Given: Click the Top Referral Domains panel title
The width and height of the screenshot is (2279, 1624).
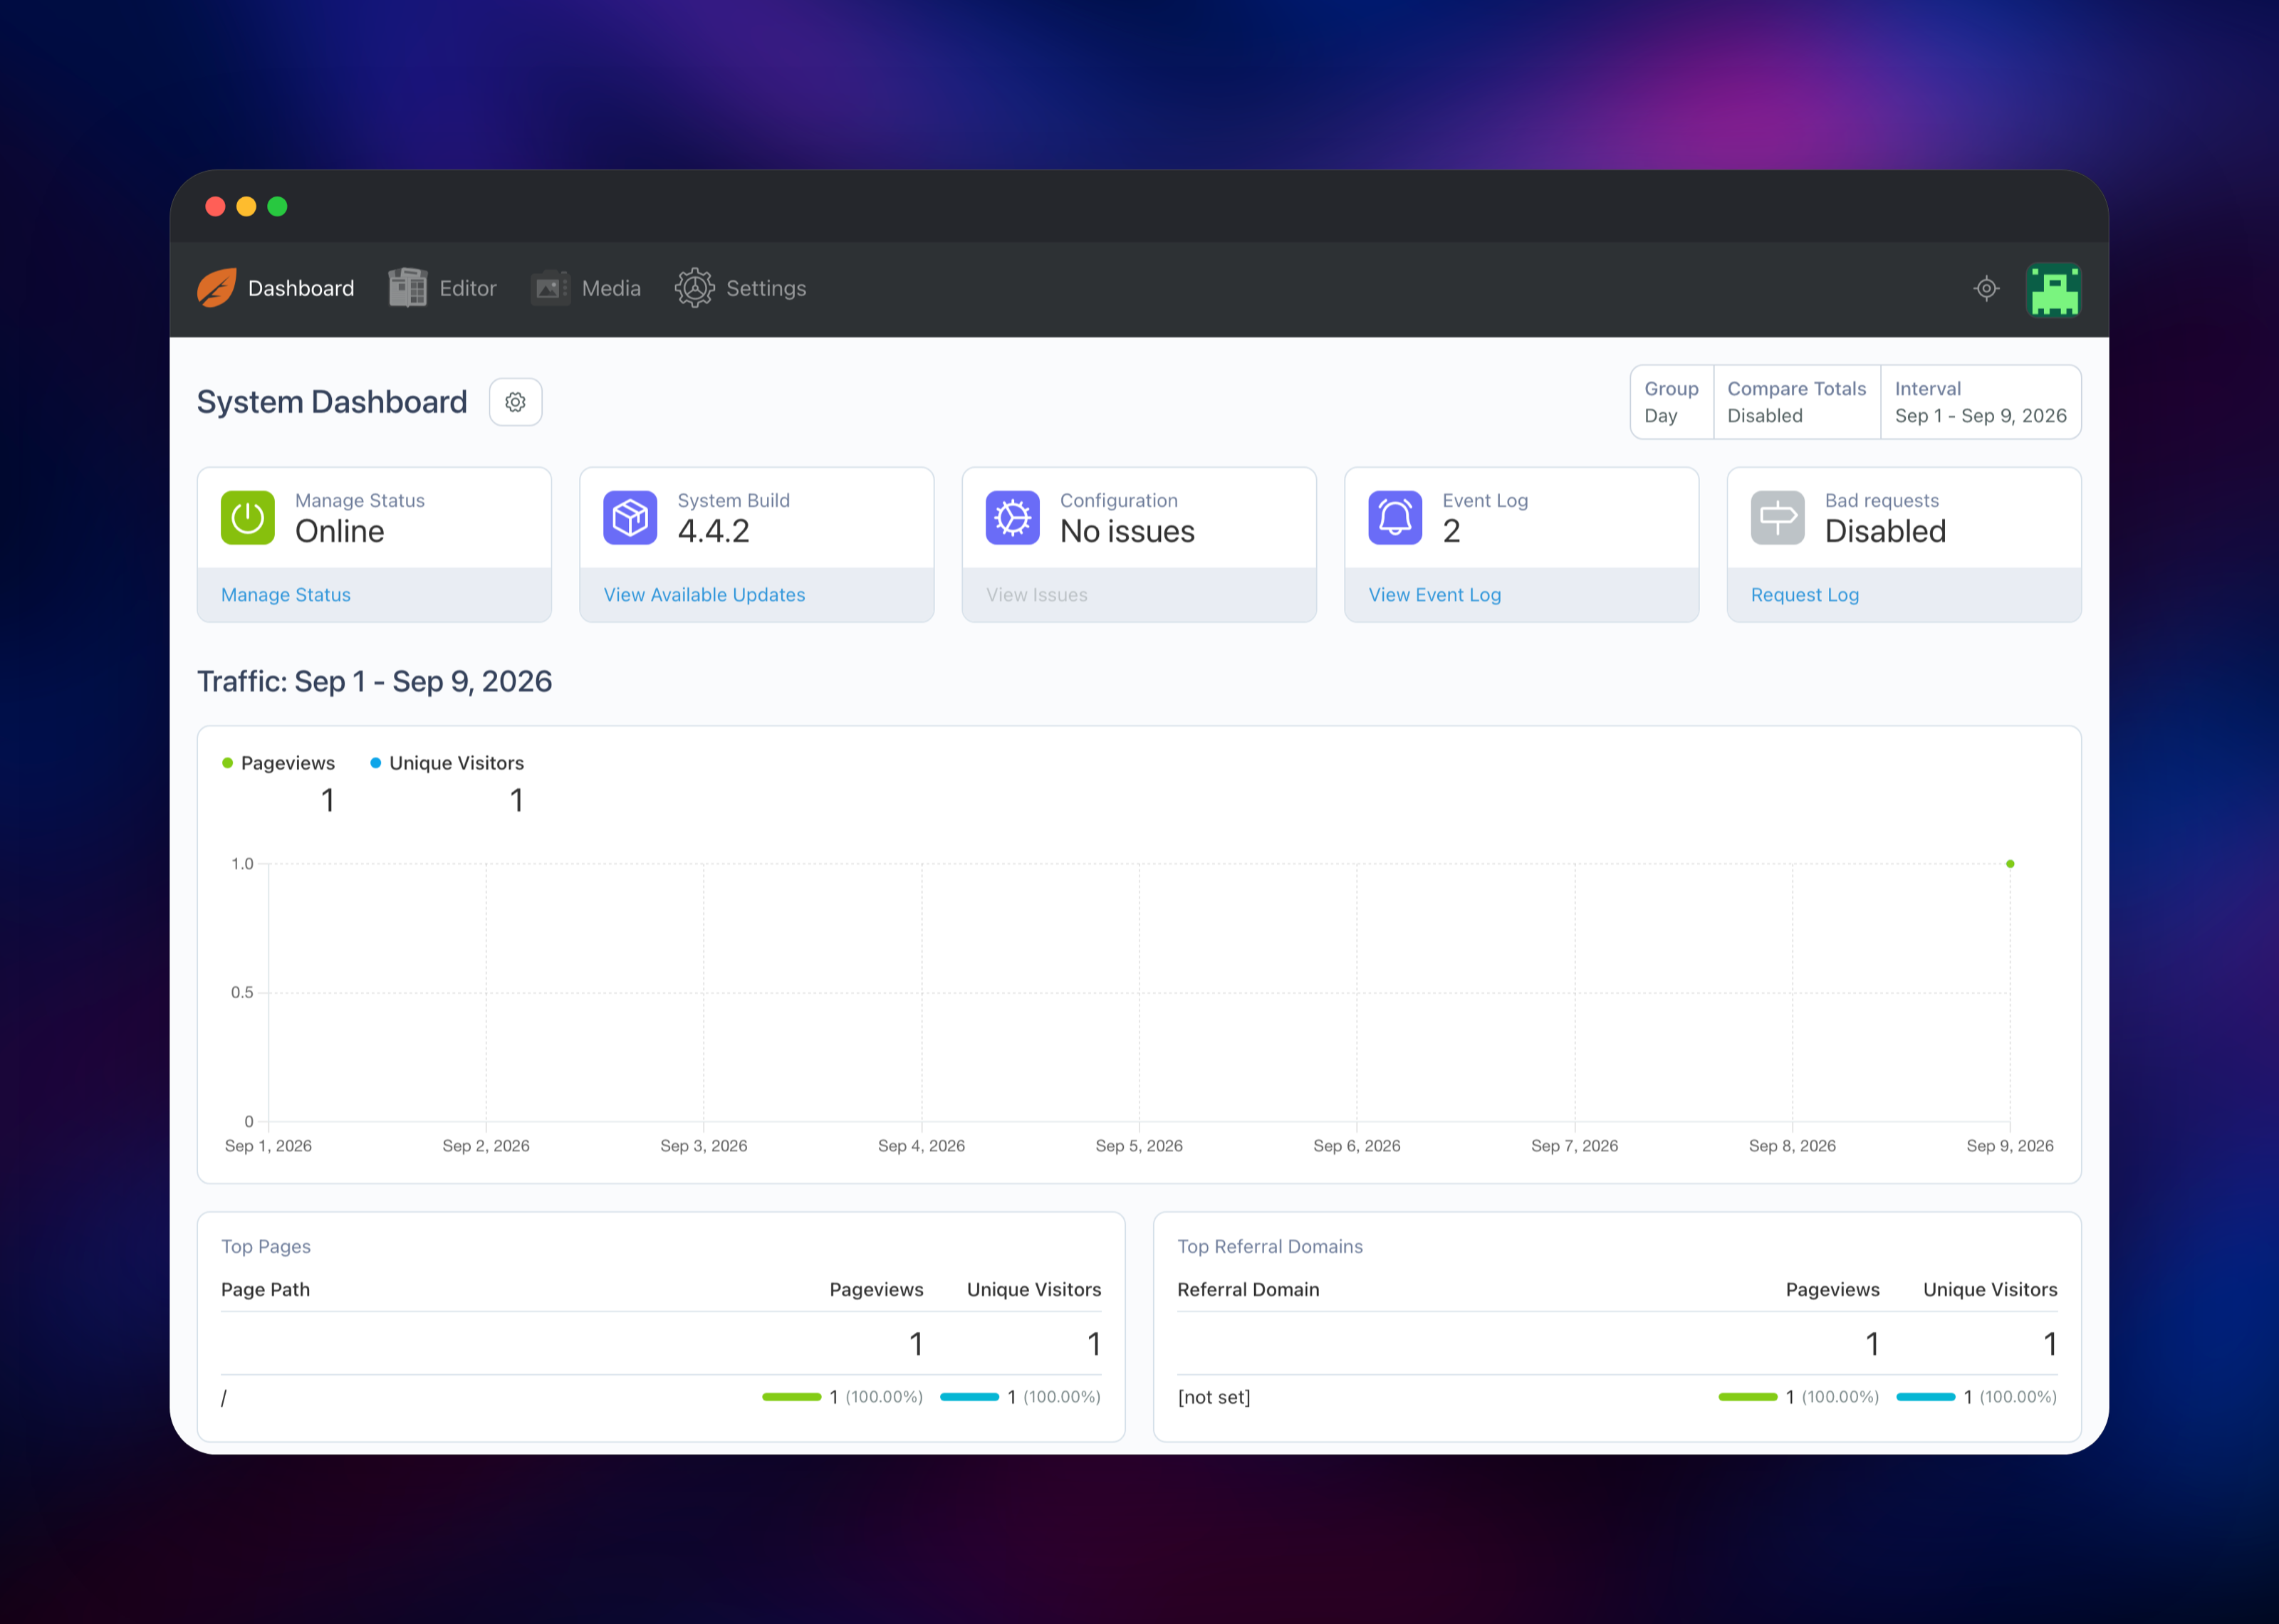Looking at the screenshot, I should 1270,1247.
